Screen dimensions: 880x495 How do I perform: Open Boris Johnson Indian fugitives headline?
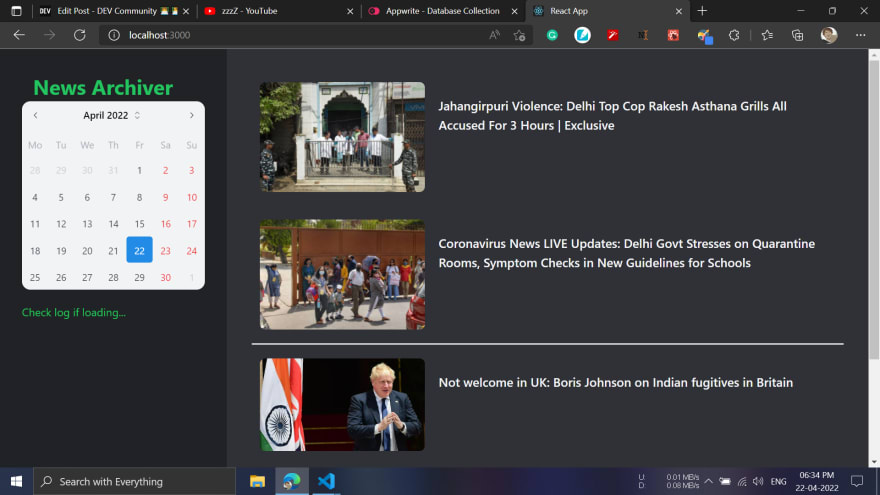(x=616, y=382)
